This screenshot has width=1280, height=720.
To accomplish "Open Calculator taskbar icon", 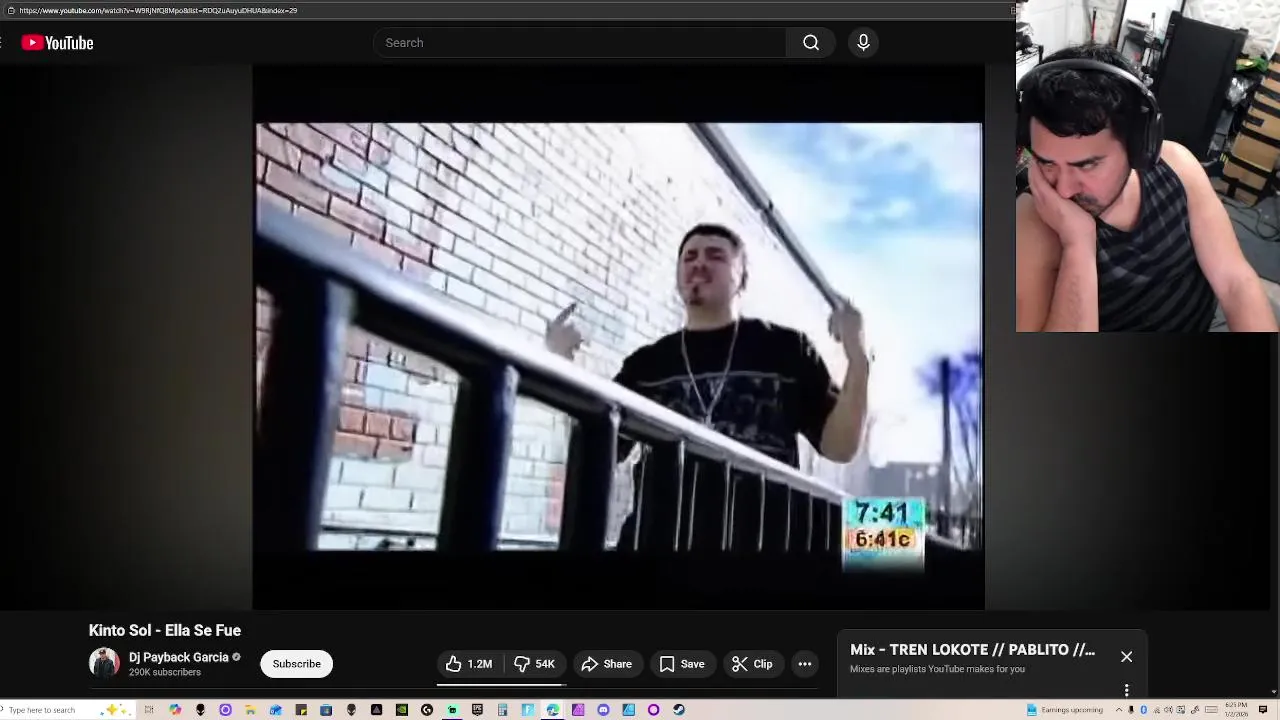I will point(502,710).
